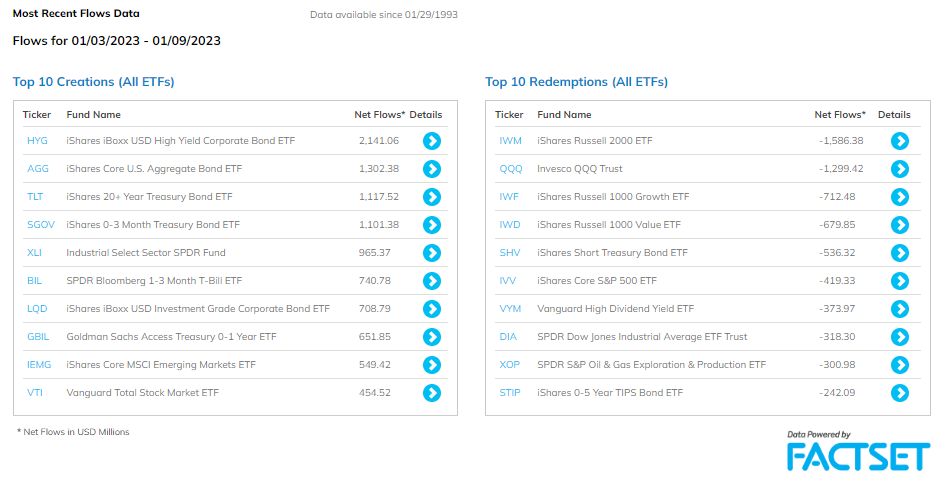Click the VTI ticker link
The width and height of the screenshot is (937, 484).
(x=35, y=393)
